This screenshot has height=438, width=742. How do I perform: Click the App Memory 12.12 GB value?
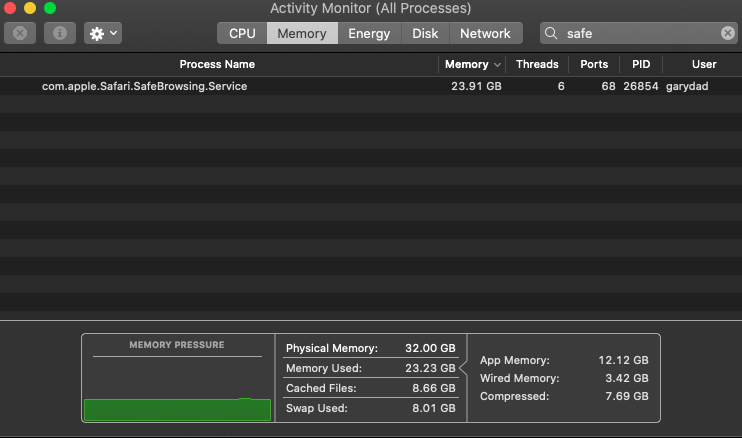(623, 360)
